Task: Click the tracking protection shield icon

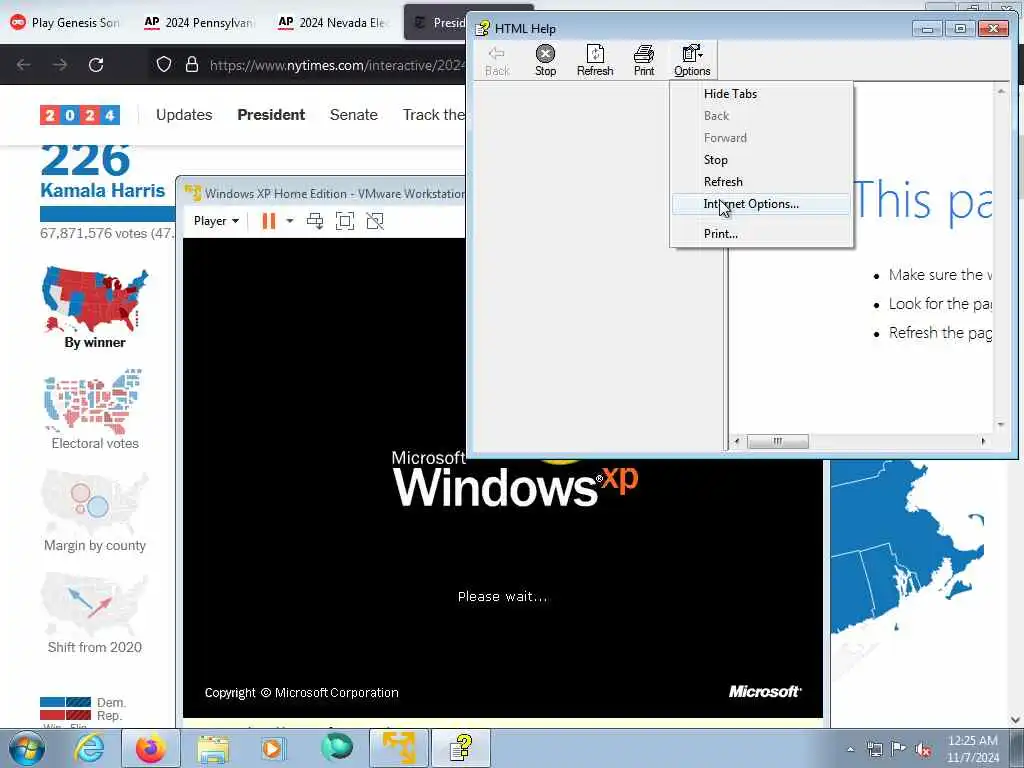Action: [x=164, y=64]
